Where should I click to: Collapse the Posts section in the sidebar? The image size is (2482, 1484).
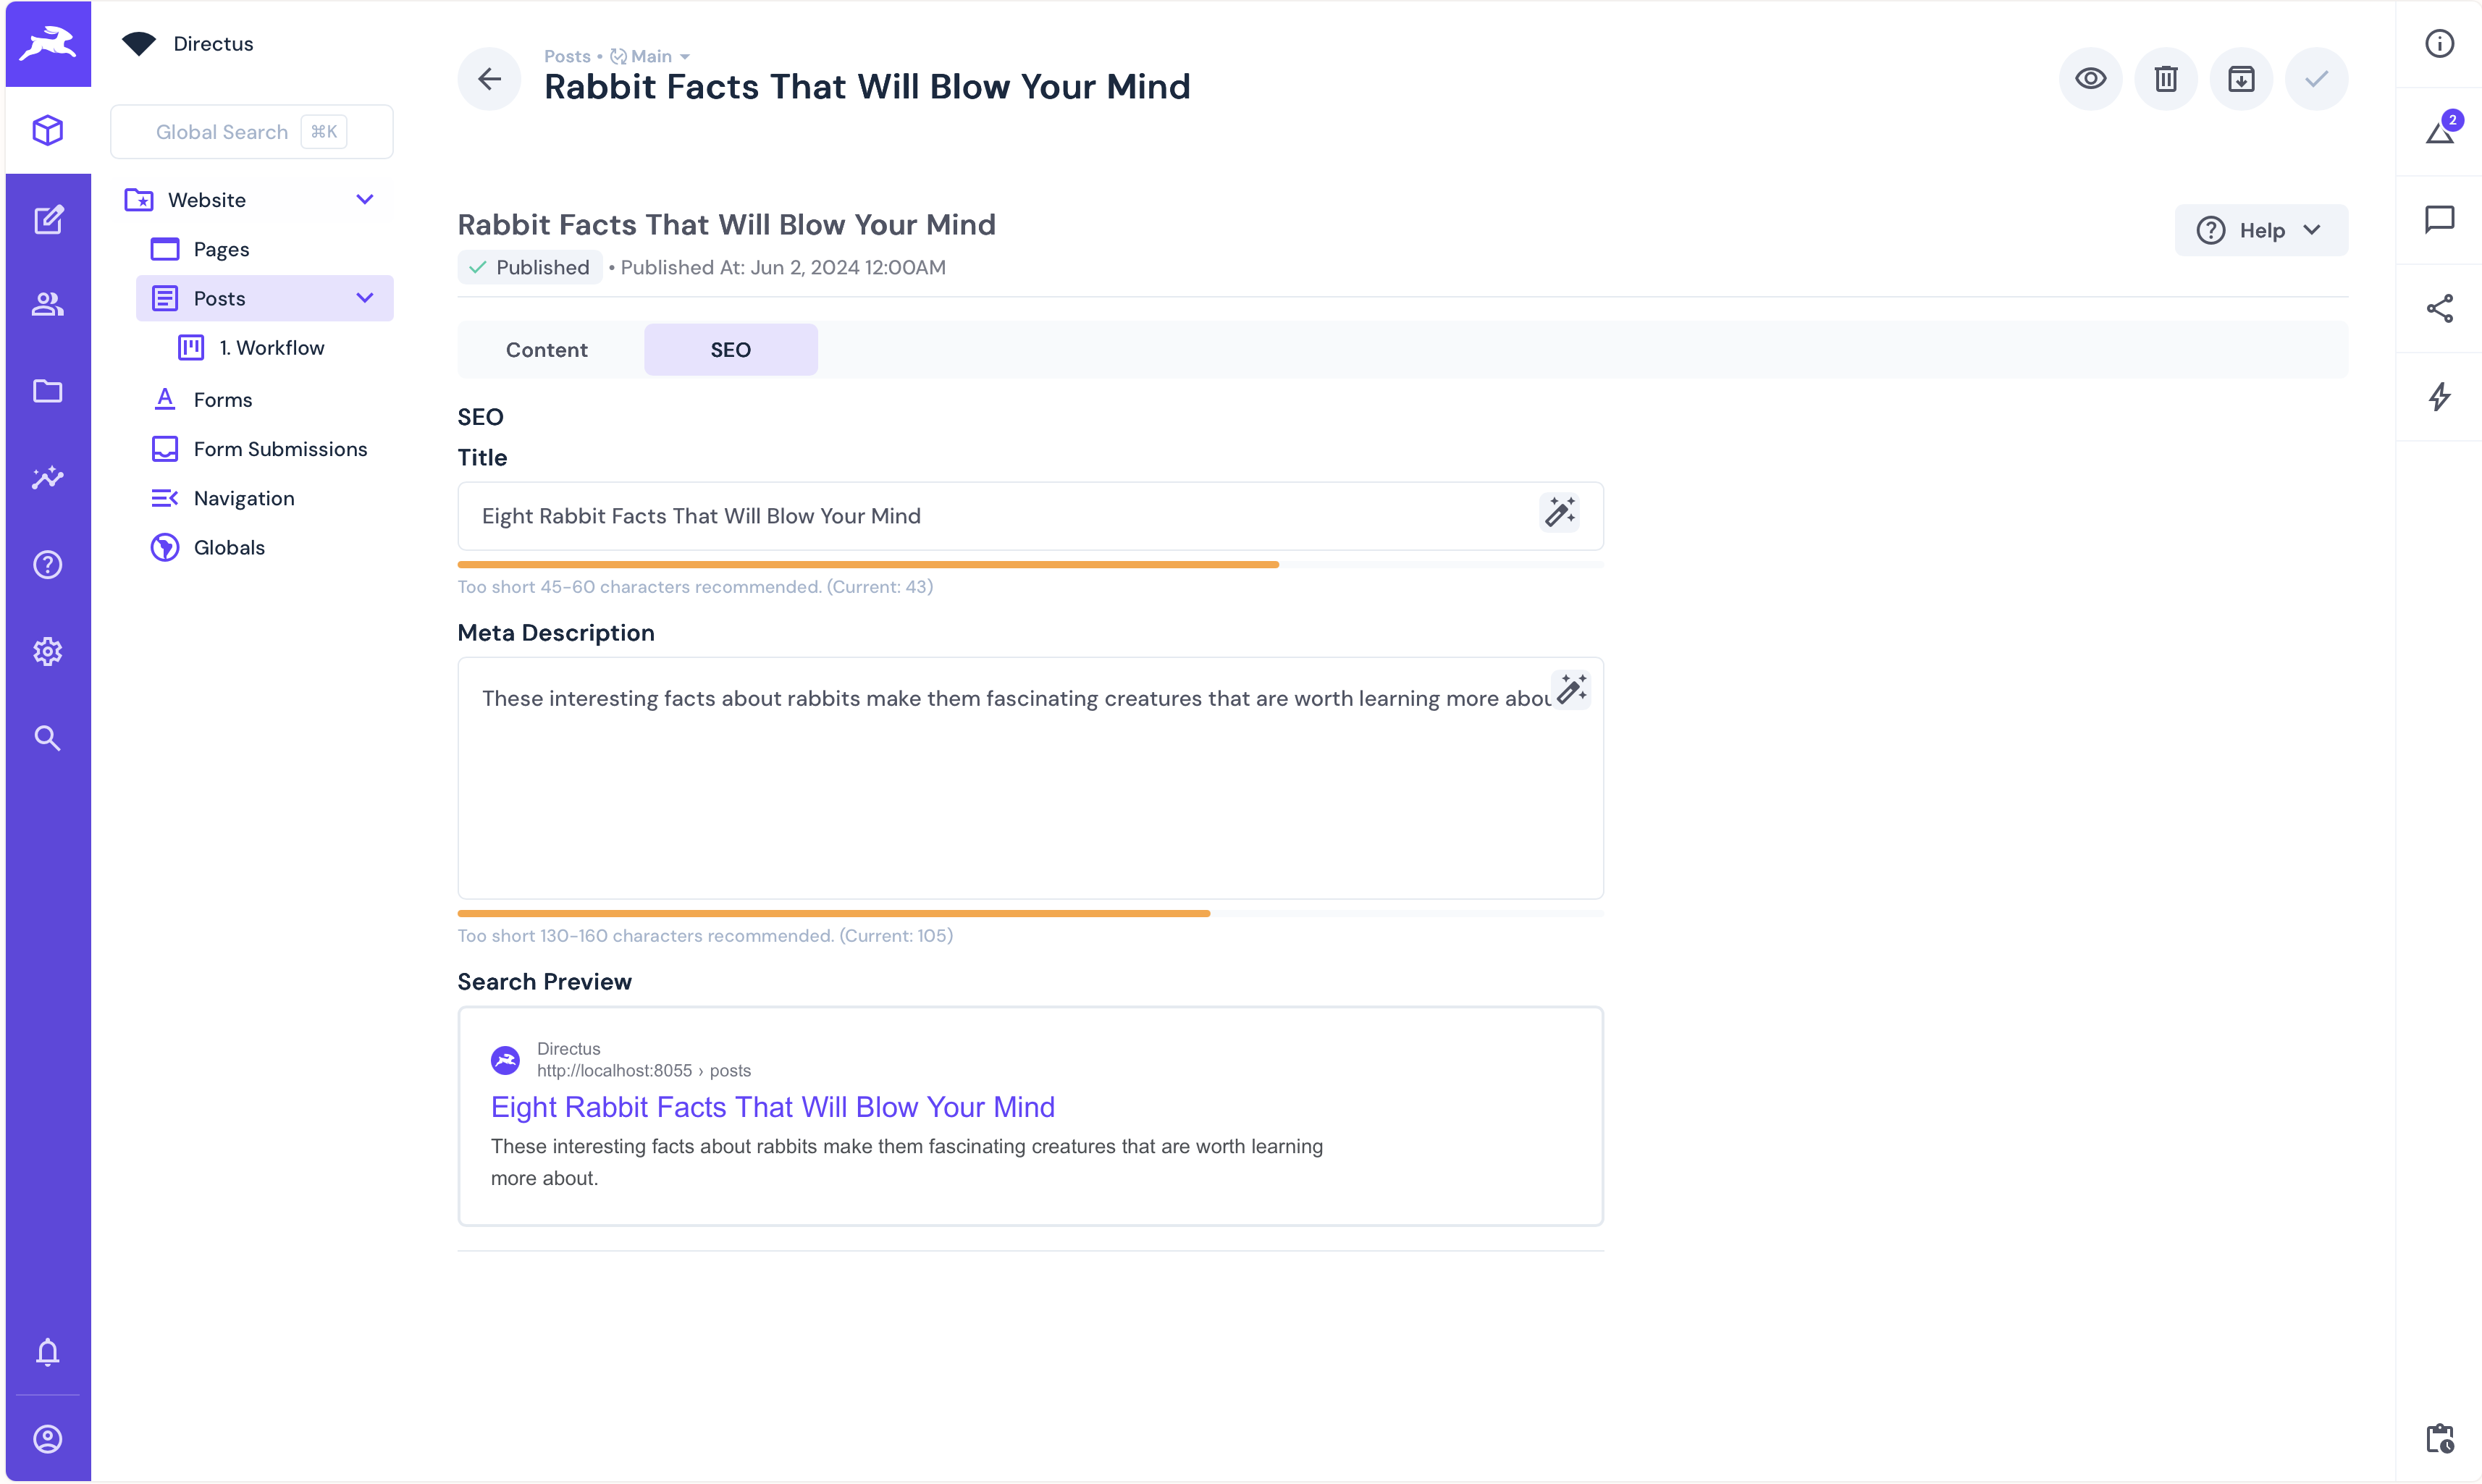pyautogui.click(x=365, y=298)
